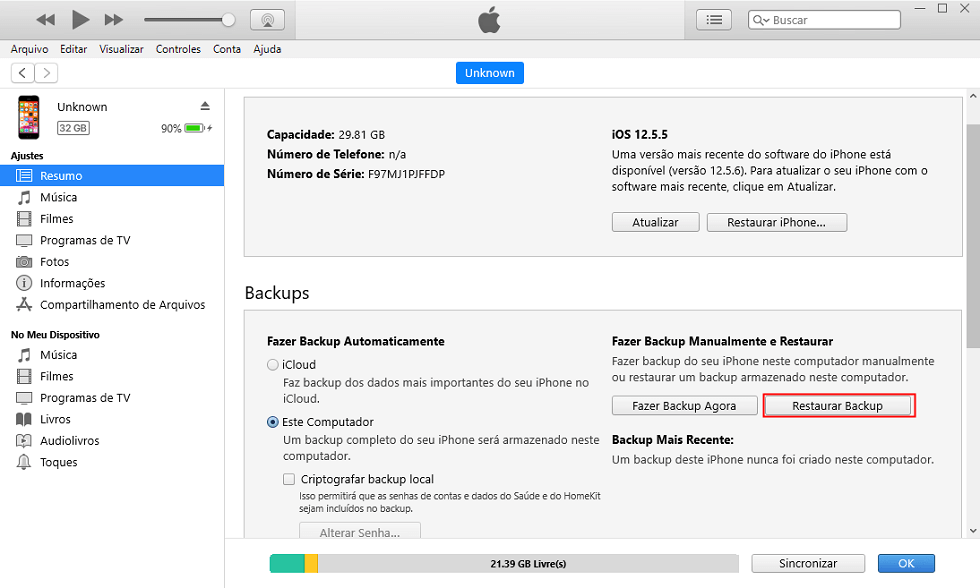This screenshot has height=588, width=980.
Task: Click the green segment of storage bar
Action: 288,564
